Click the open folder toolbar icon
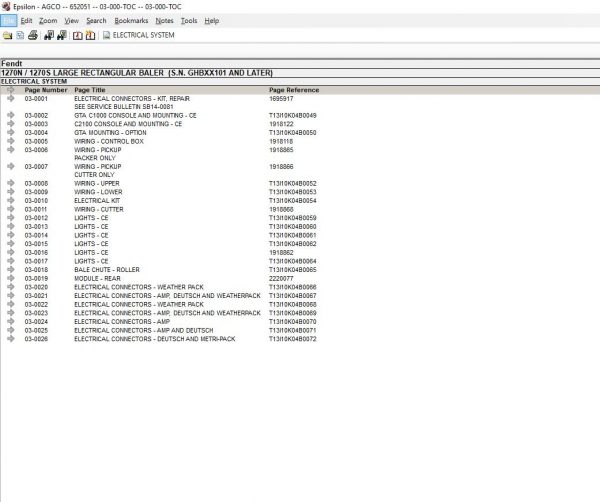This screenshot has height=502, width=600. tap(7, 36)
